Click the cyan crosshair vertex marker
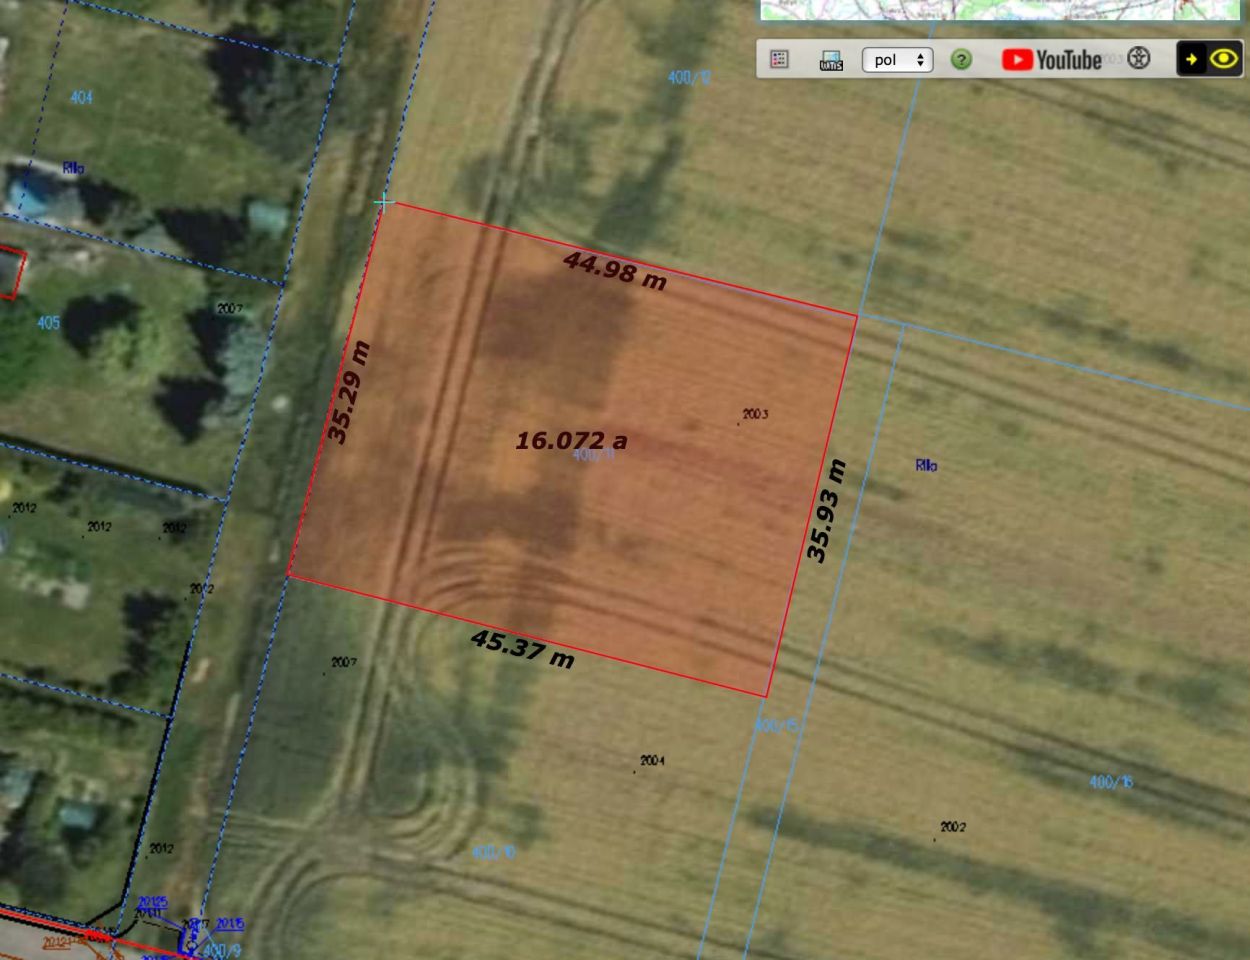Viewport: 1250px width, 960px height. coord(384,203)
